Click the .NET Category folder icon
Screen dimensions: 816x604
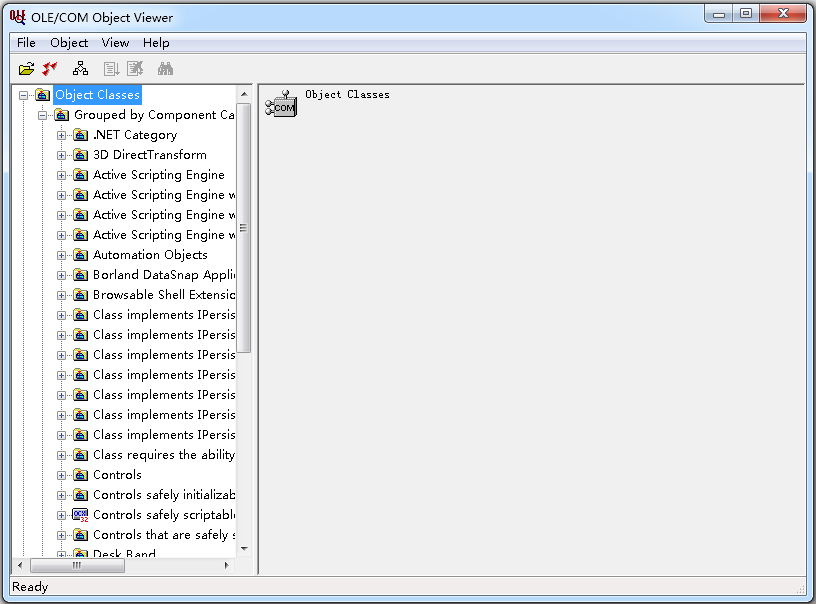click(80, 135)
